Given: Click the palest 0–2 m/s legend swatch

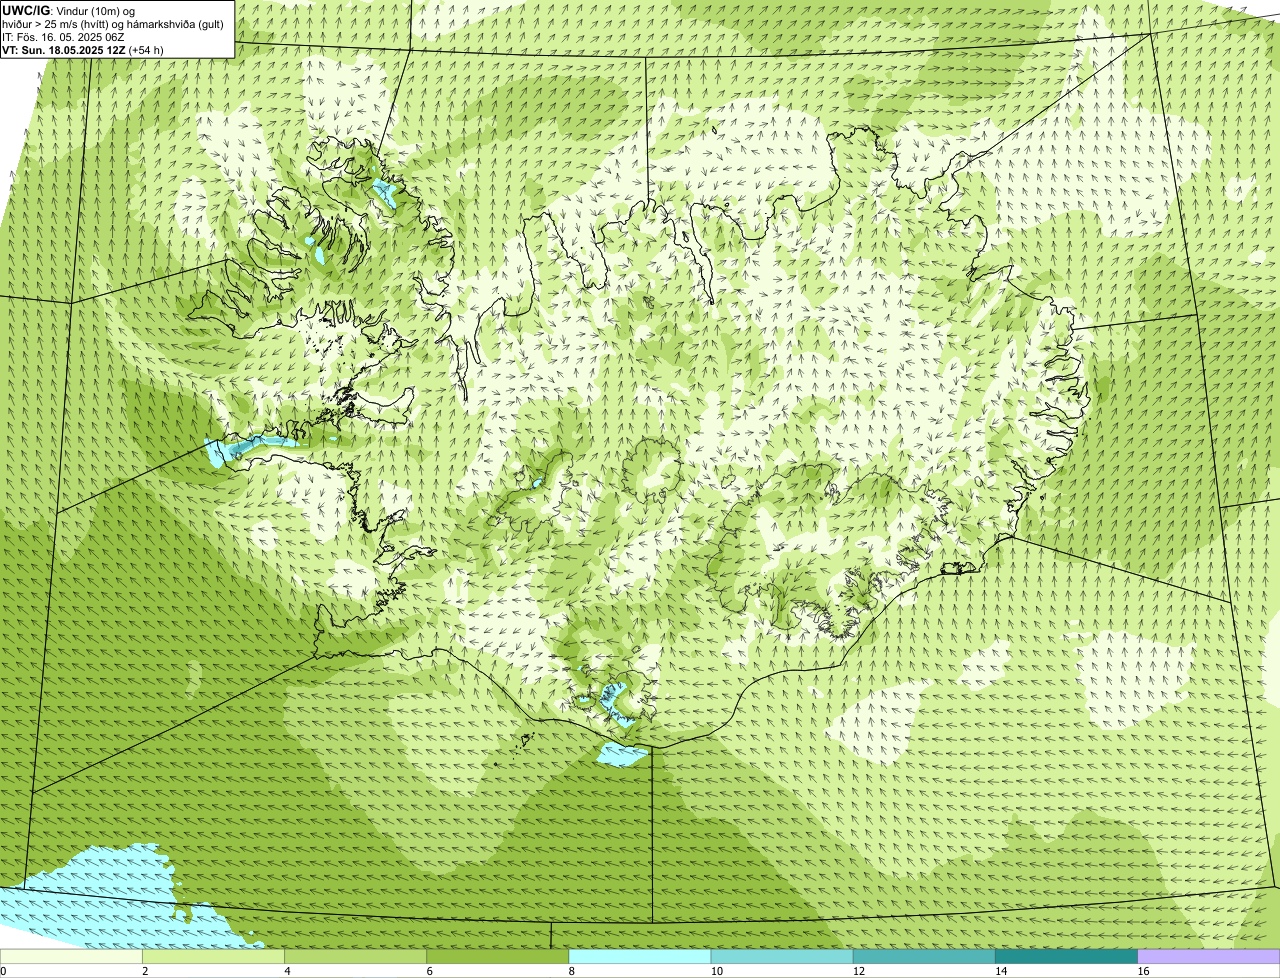Looking at the screenshot, I should tap(72, 956).
